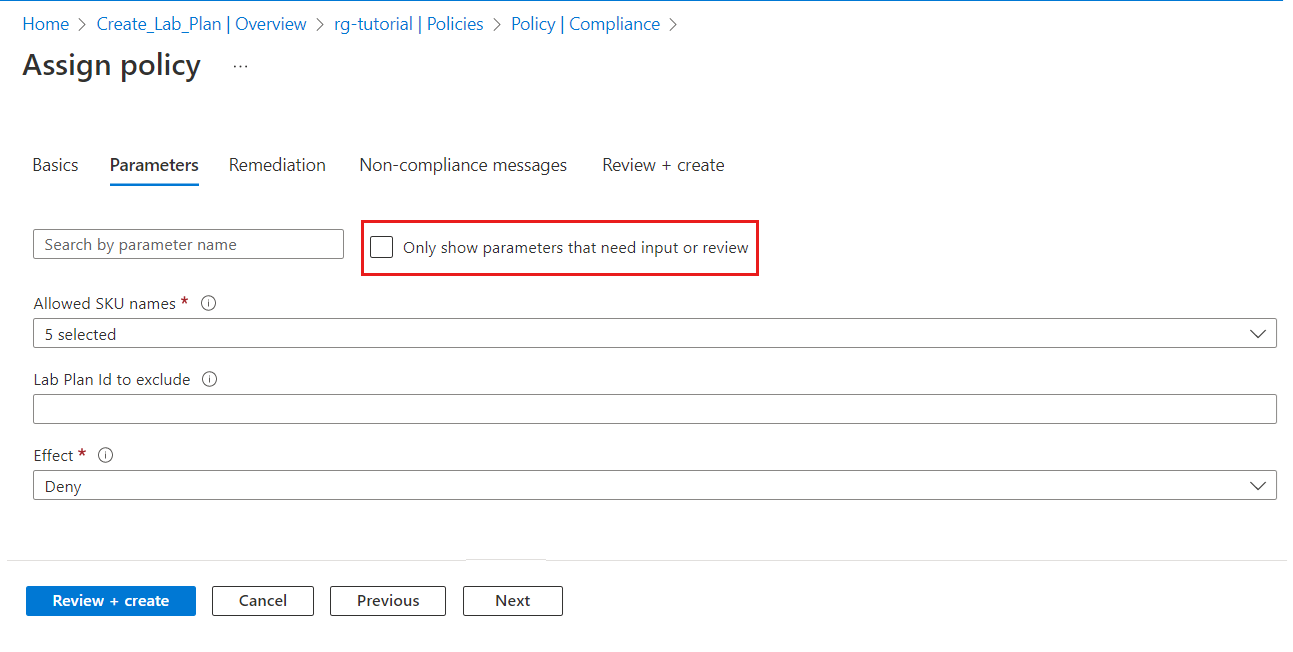Click the Allowed SKU names label

tap(105, 303)
